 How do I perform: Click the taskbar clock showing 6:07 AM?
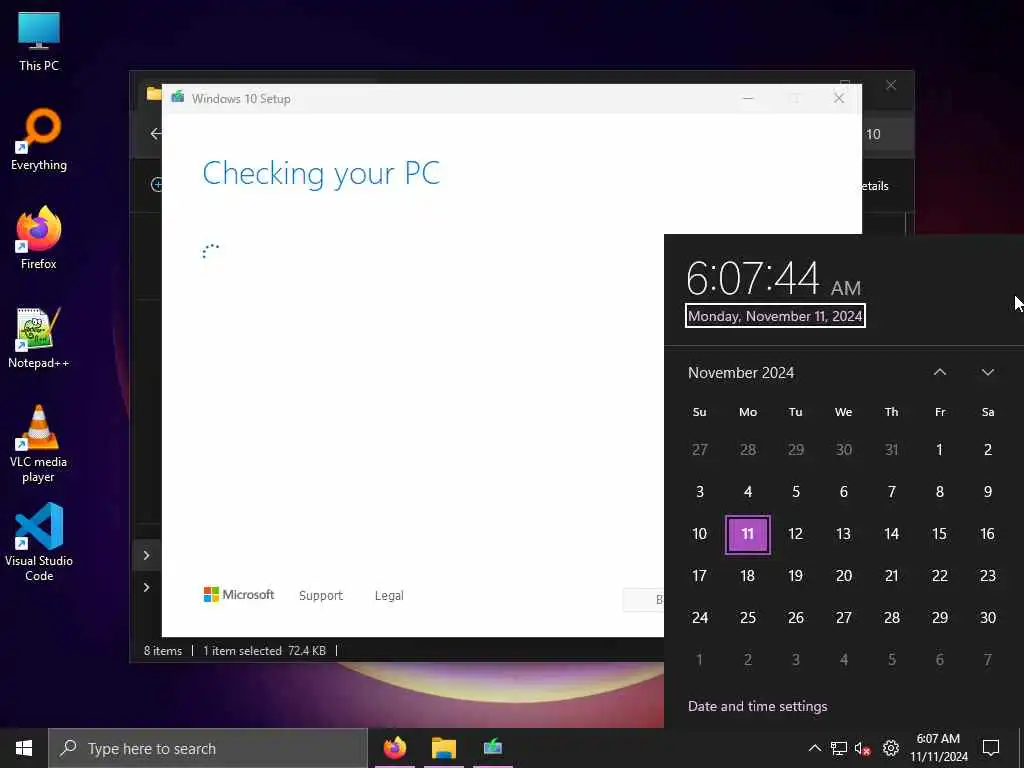(938, 748)
